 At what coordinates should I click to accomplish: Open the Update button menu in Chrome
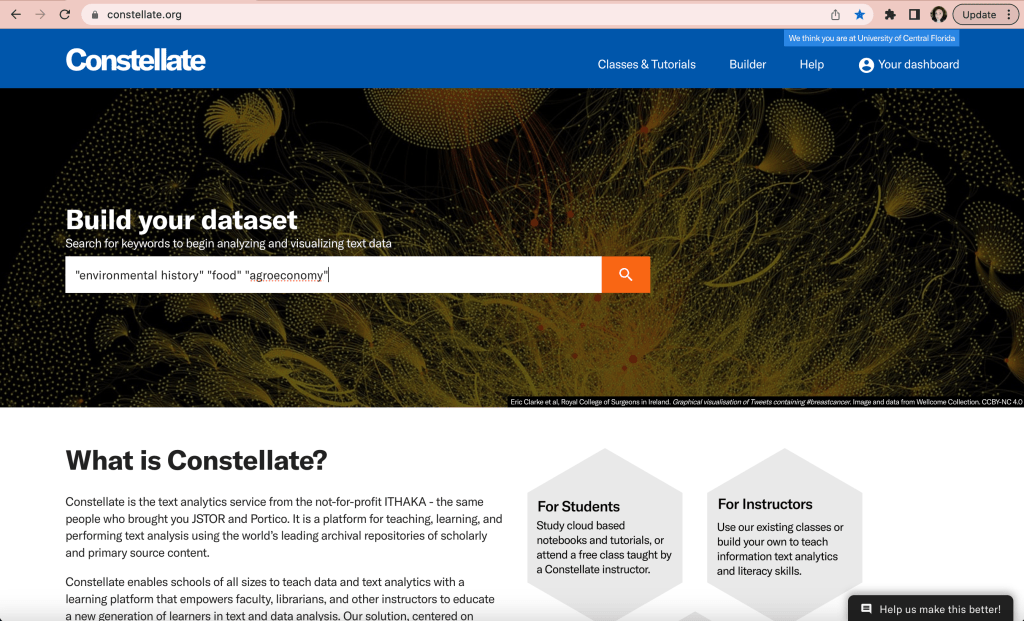point(986,15)
